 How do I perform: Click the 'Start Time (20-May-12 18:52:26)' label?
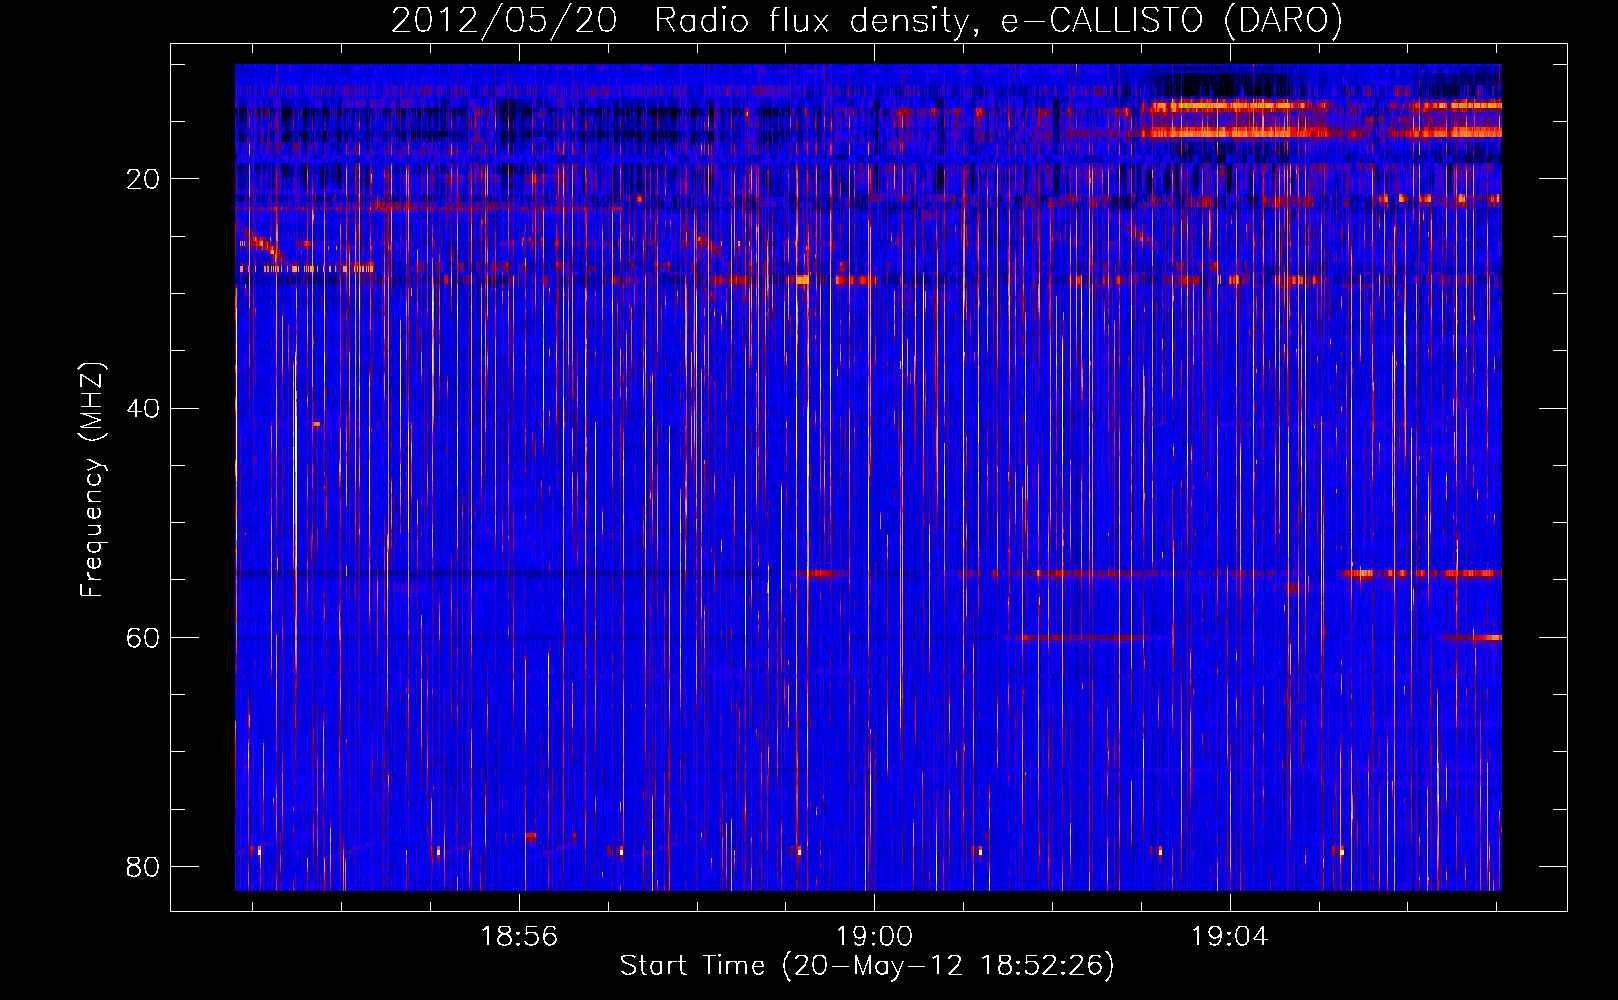coord(867,966)
